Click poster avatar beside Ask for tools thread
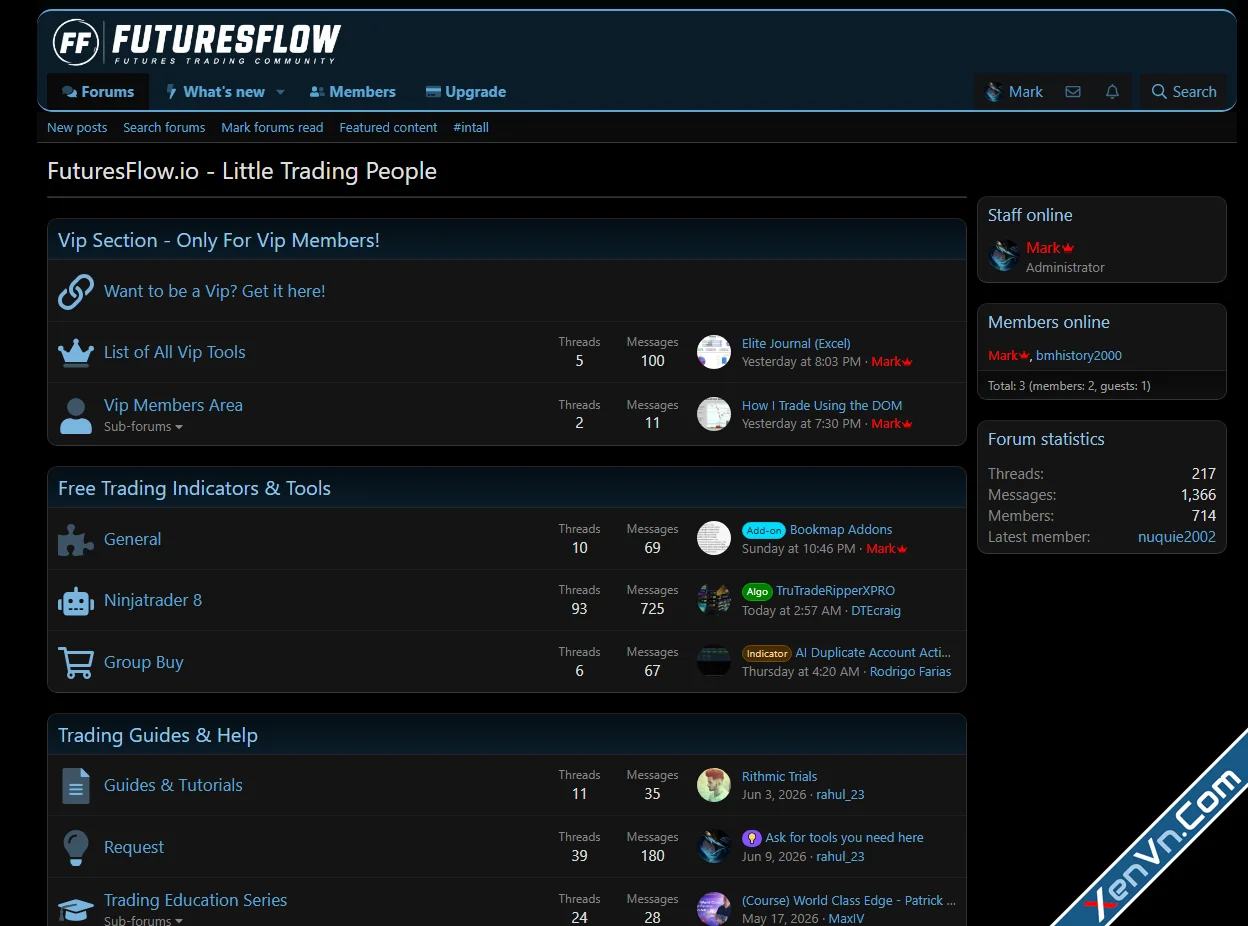The height and width of the screenshot is (926, 1248). (x=714, y=847)
